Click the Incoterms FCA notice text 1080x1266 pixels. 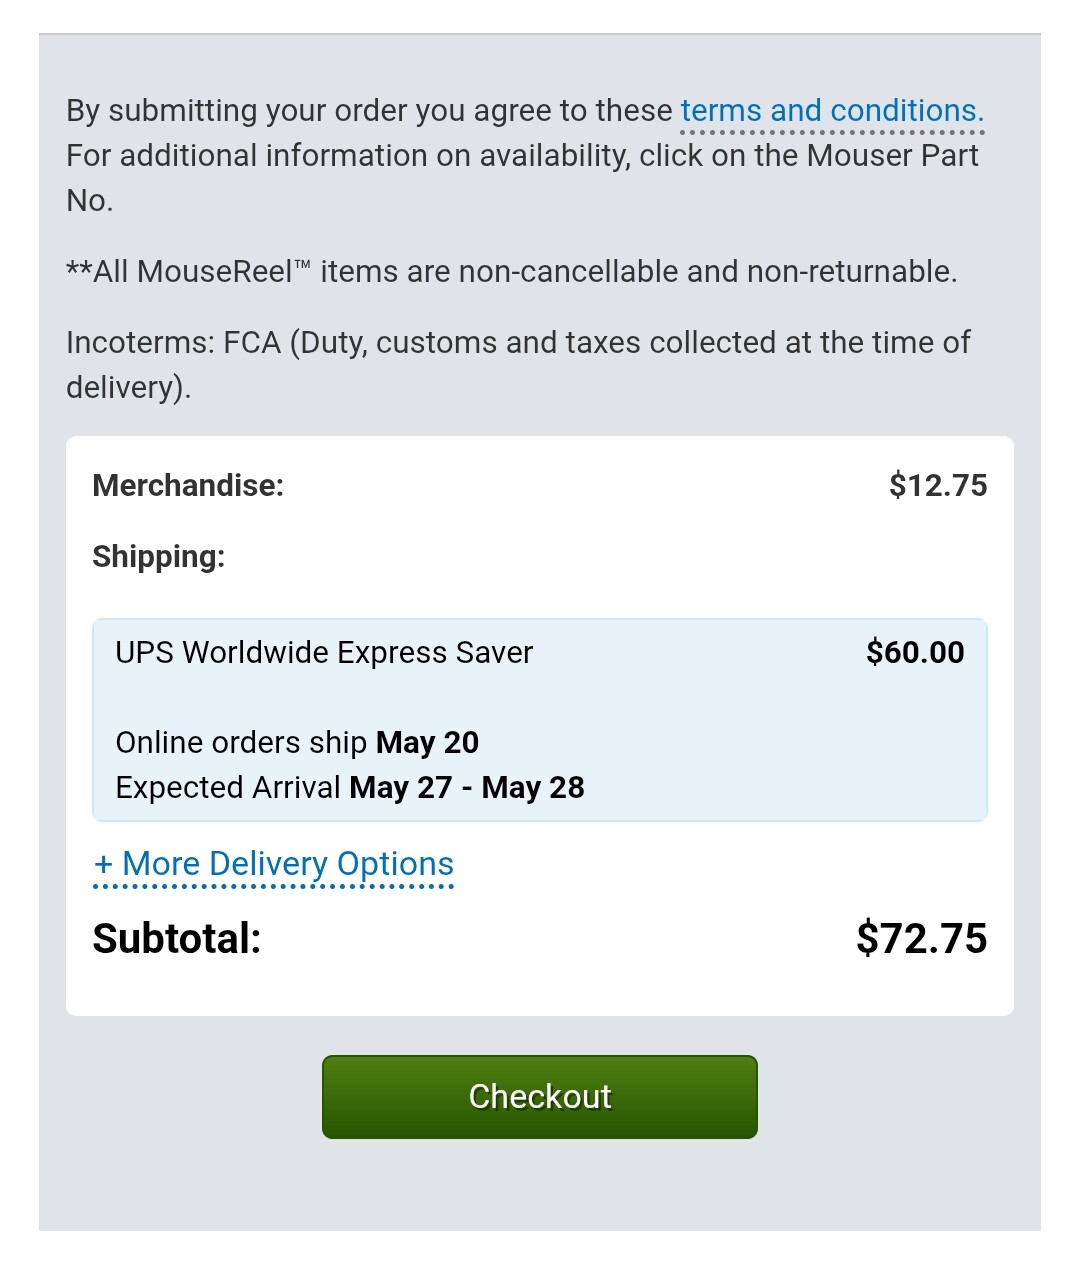(x=518, y=364)
